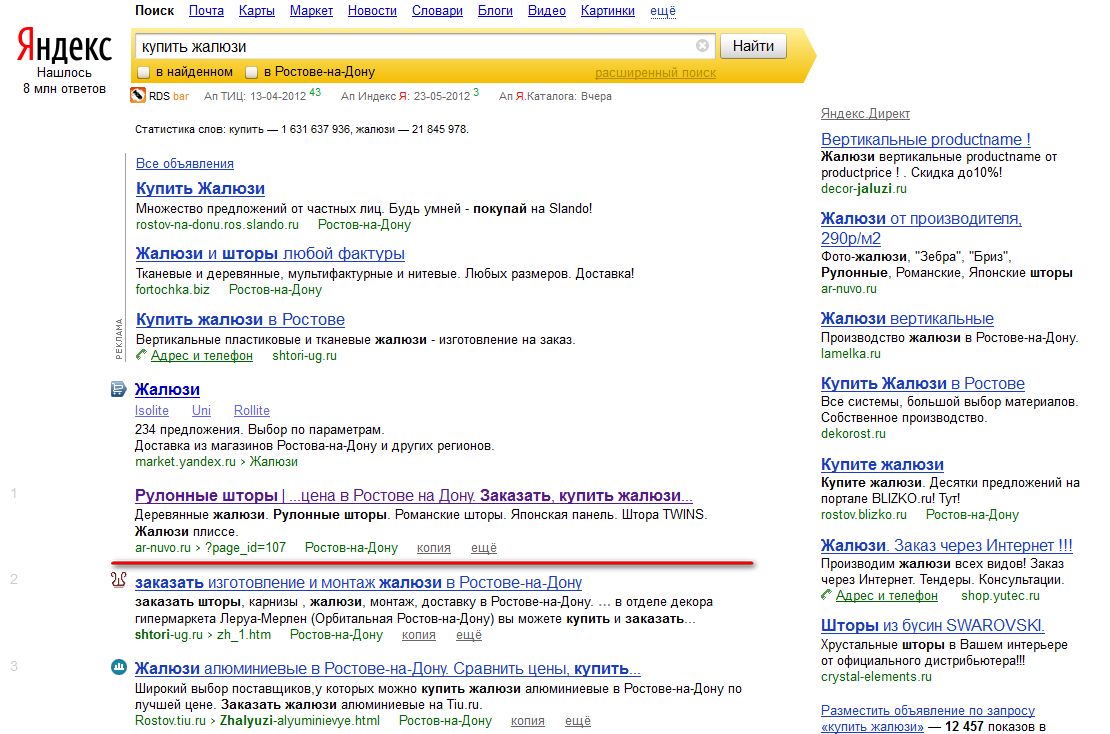
Task: Click the market.yandex.ru > Жалюзи green URL
Action: 216,461
